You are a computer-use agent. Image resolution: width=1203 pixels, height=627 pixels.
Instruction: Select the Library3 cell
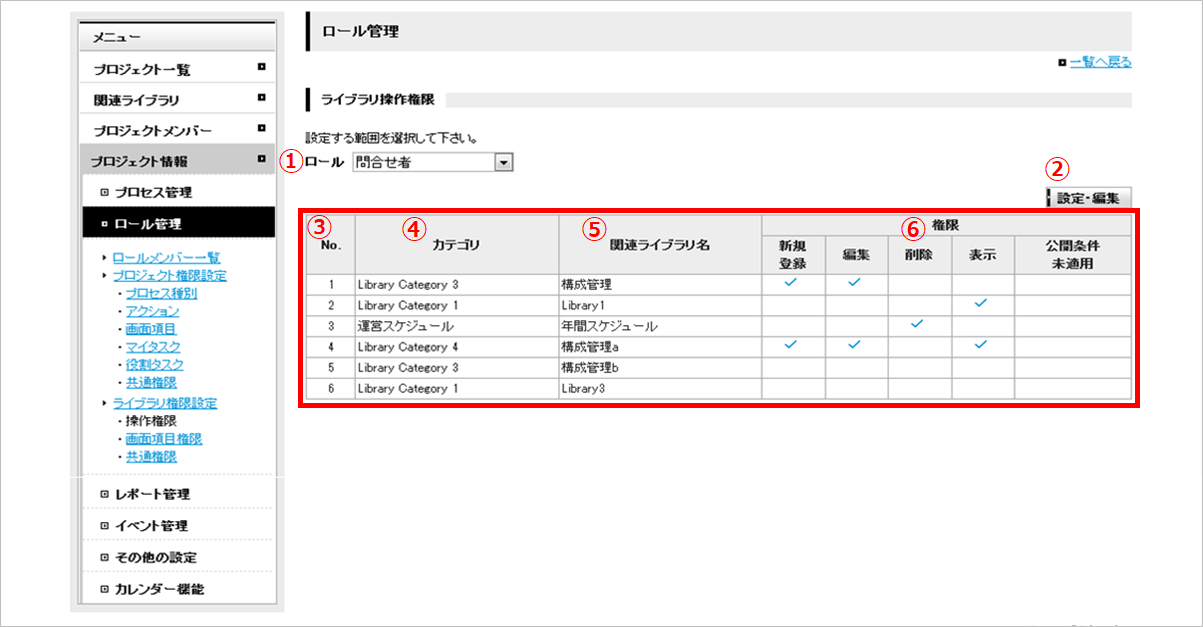[660, 388]
